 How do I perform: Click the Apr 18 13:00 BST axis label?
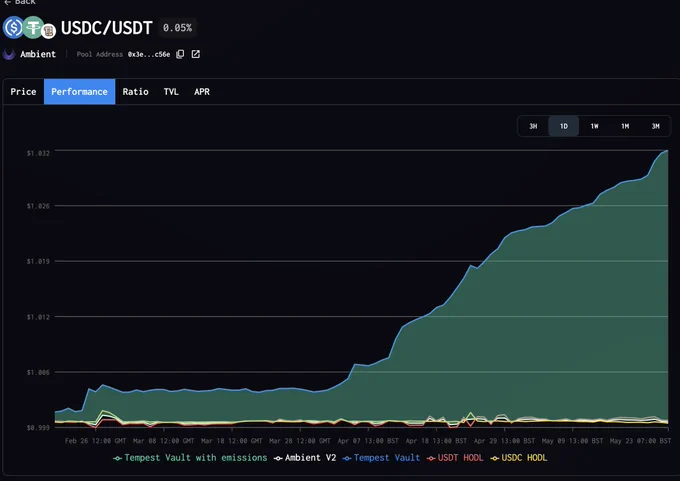click(436, 441)
